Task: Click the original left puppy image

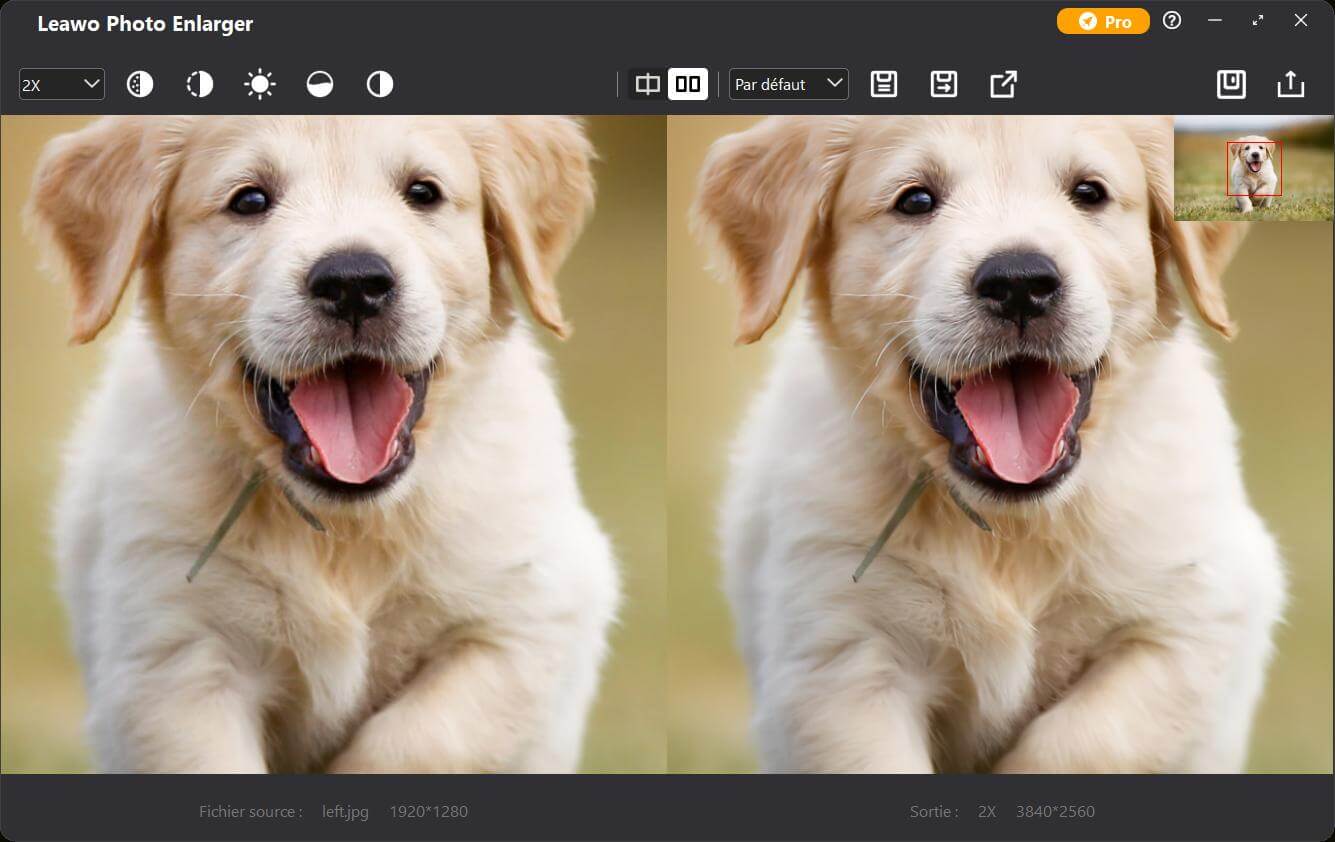Action: (333, 445)
